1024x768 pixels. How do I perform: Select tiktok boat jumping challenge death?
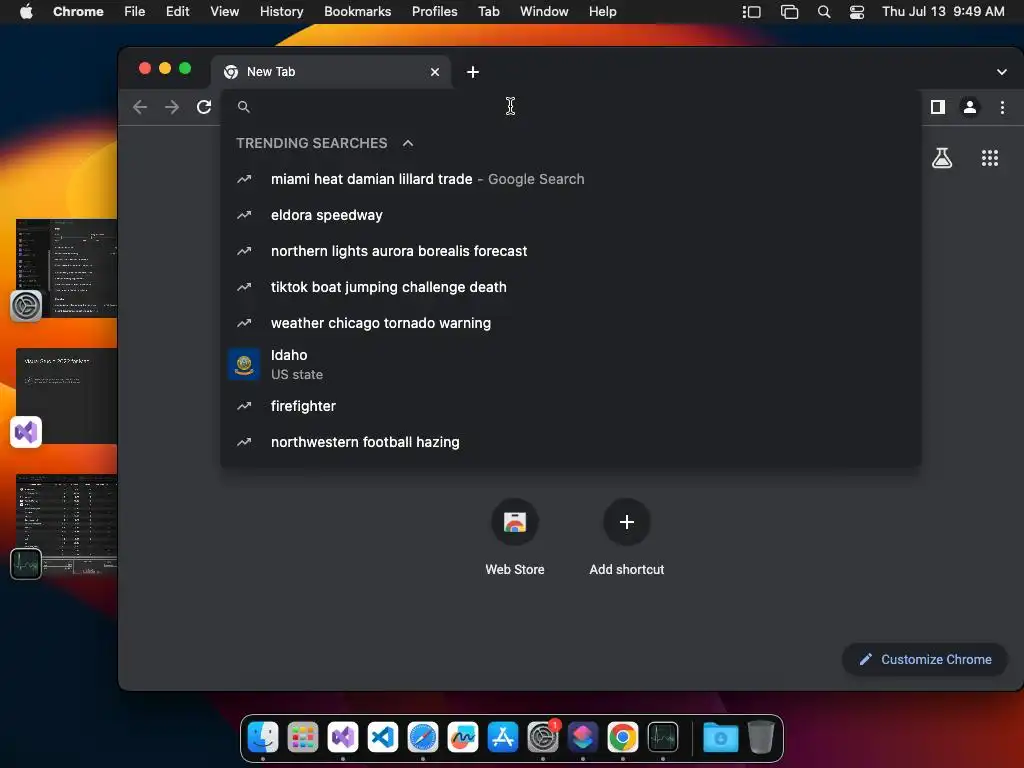coord(571,287)
